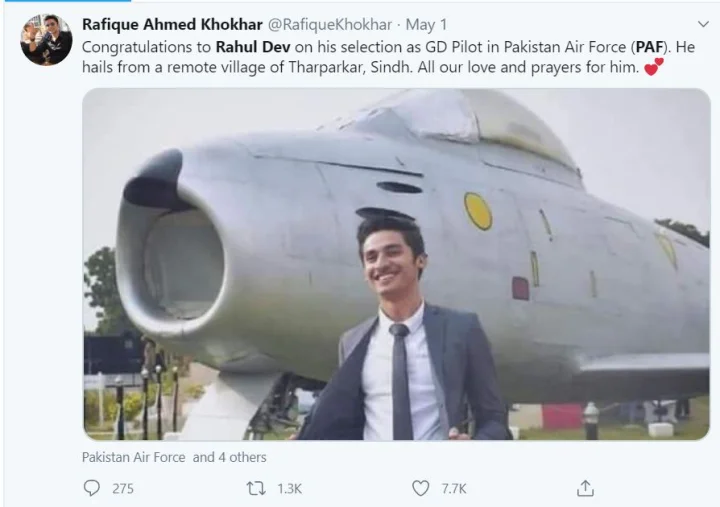Click the 275 replies count
The height and width of the screenshot is (507, 720).
point(123,488)
